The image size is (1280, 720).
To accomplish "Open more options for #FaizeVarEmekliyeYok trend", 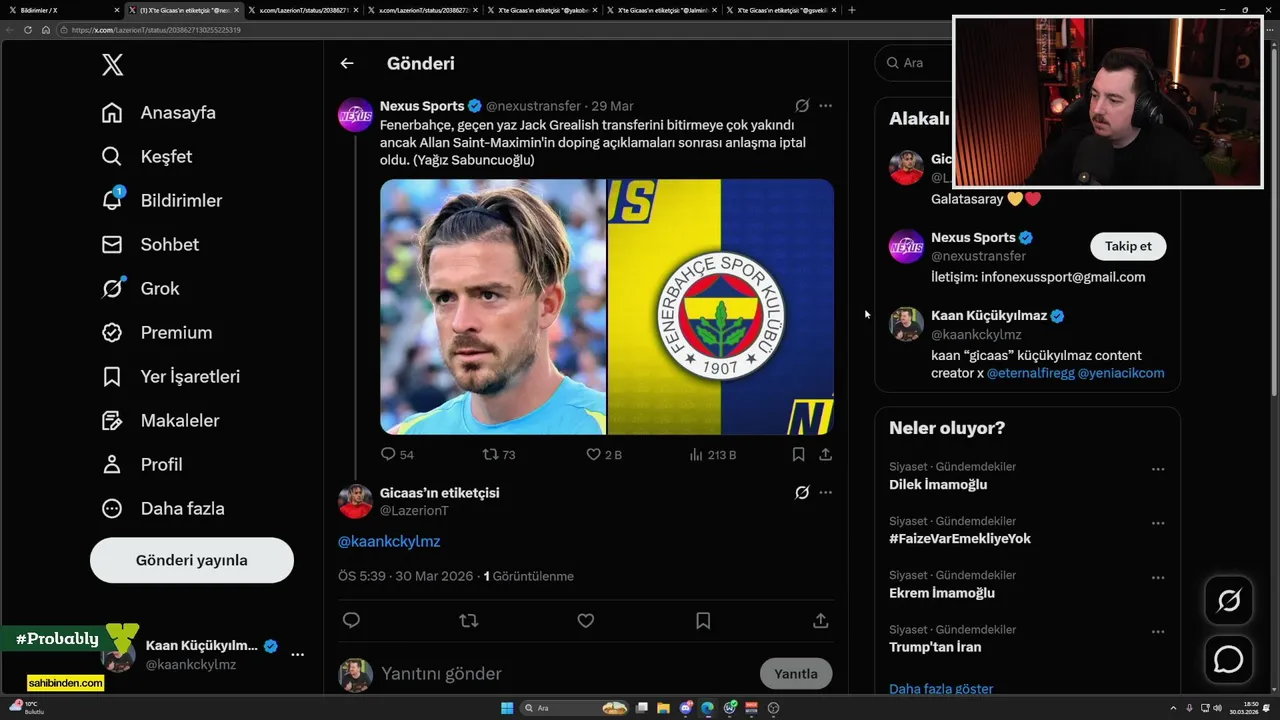I will pos(1158,523).
